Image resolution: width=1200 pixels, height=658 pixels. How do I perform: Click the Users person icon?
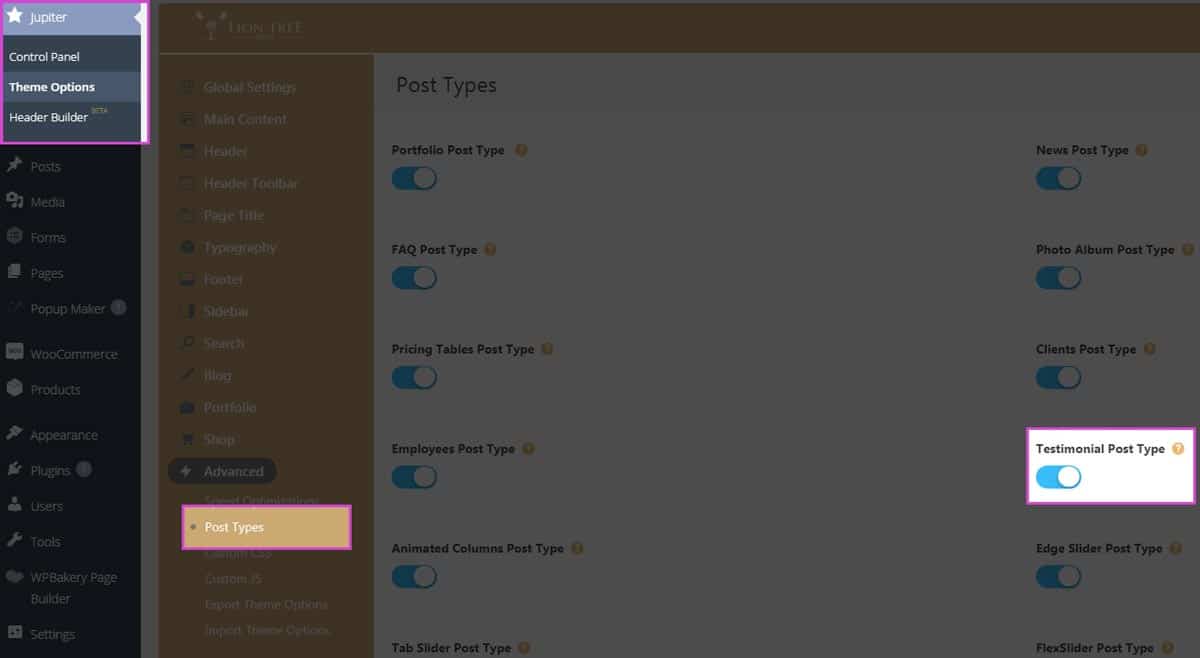pyautogui.click(x=15, y=505)
